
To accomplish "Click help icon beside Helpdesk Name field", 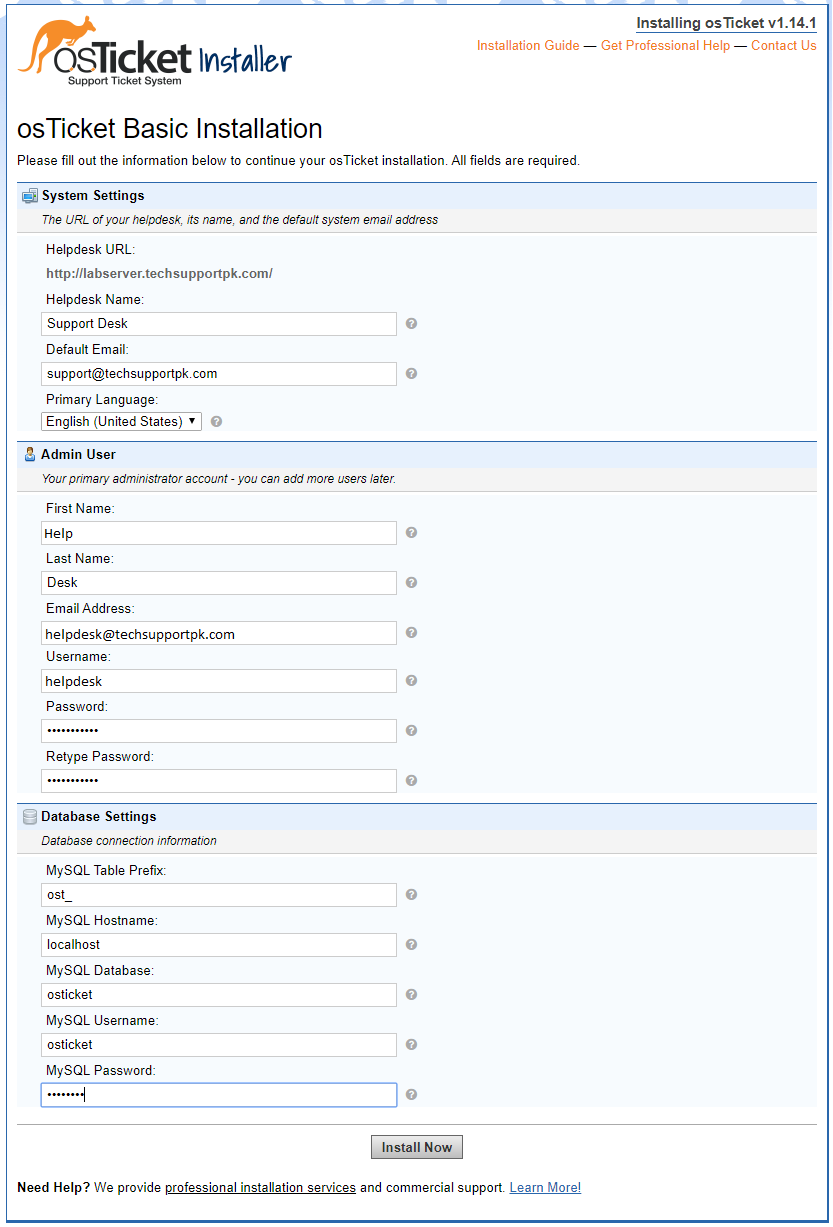I will [411, 324].
